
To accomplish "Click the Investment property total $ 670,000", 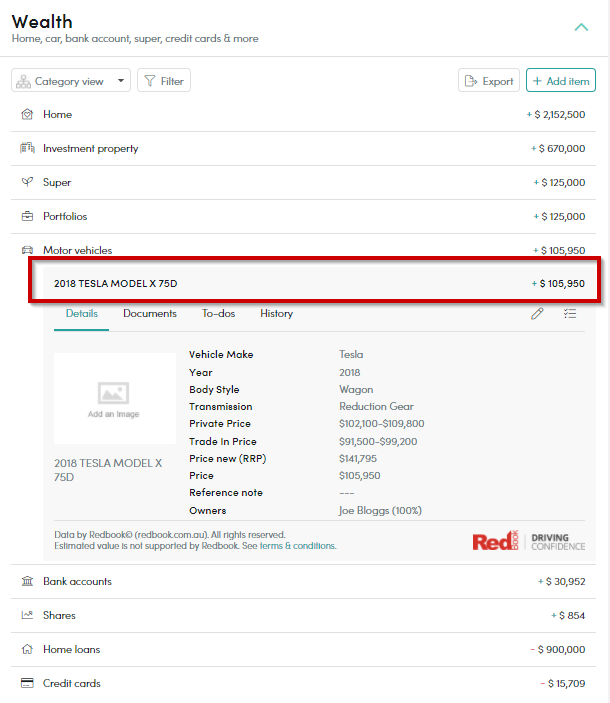I will (x=558, y=148).
